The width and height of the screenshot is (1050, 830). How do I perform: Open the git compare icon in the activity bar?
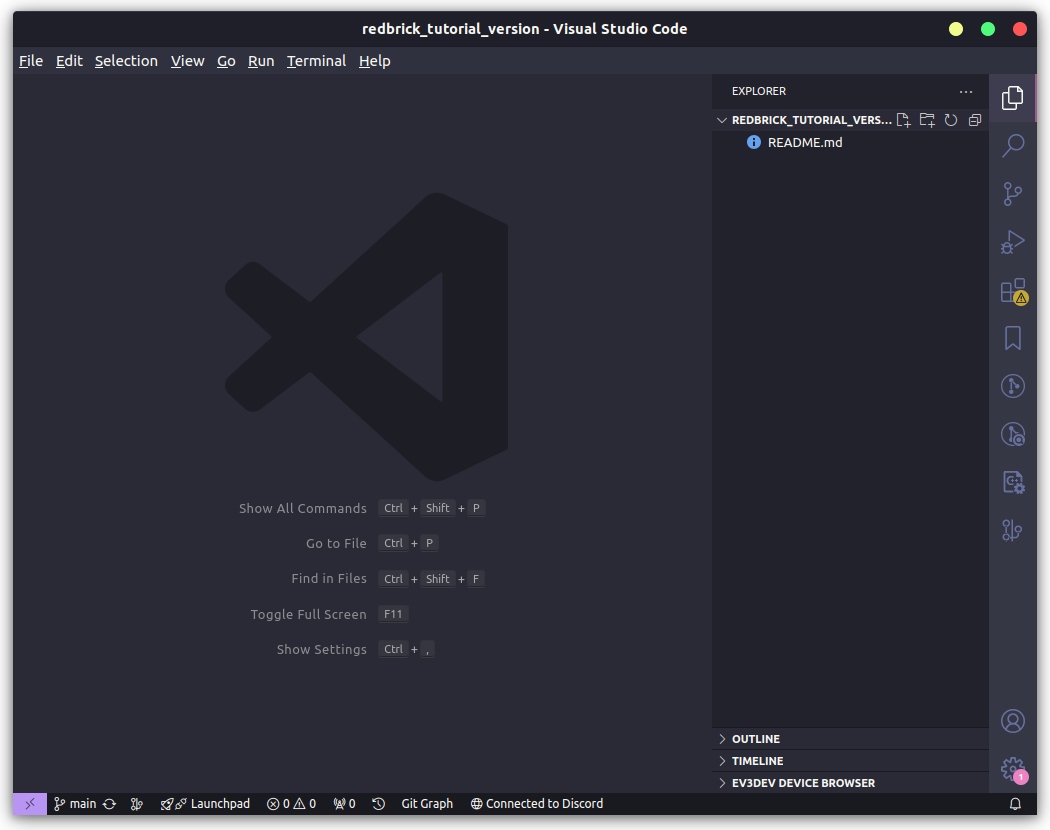pyautogui.click(x=1012, y=531)
